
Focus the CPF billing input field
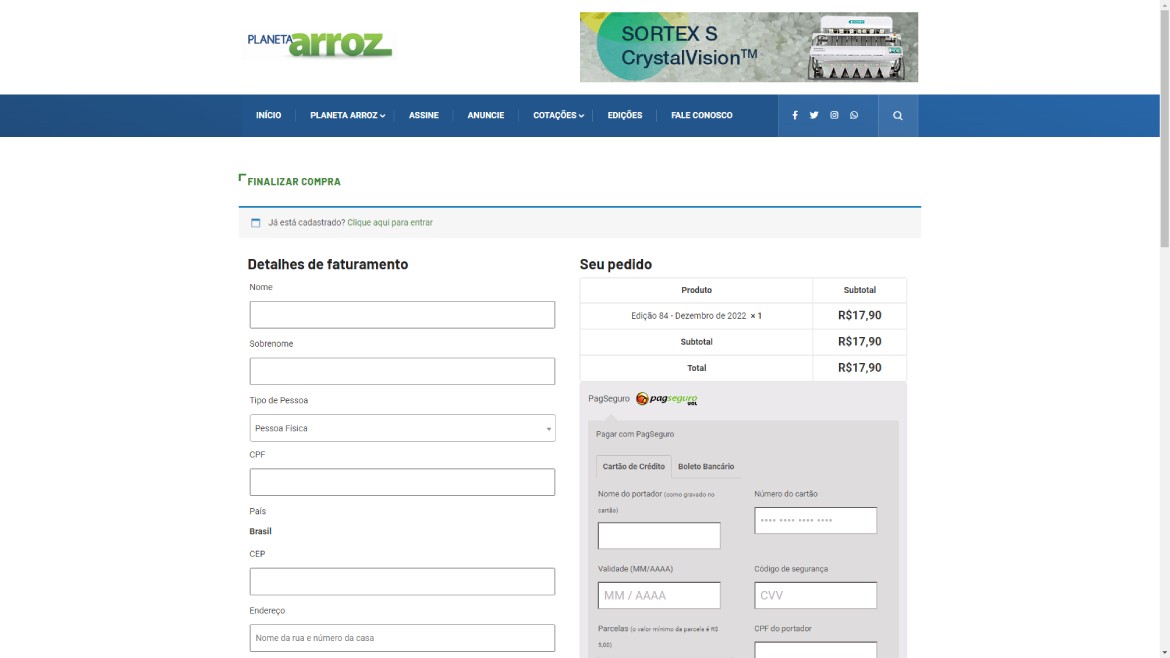coord(402,482)
